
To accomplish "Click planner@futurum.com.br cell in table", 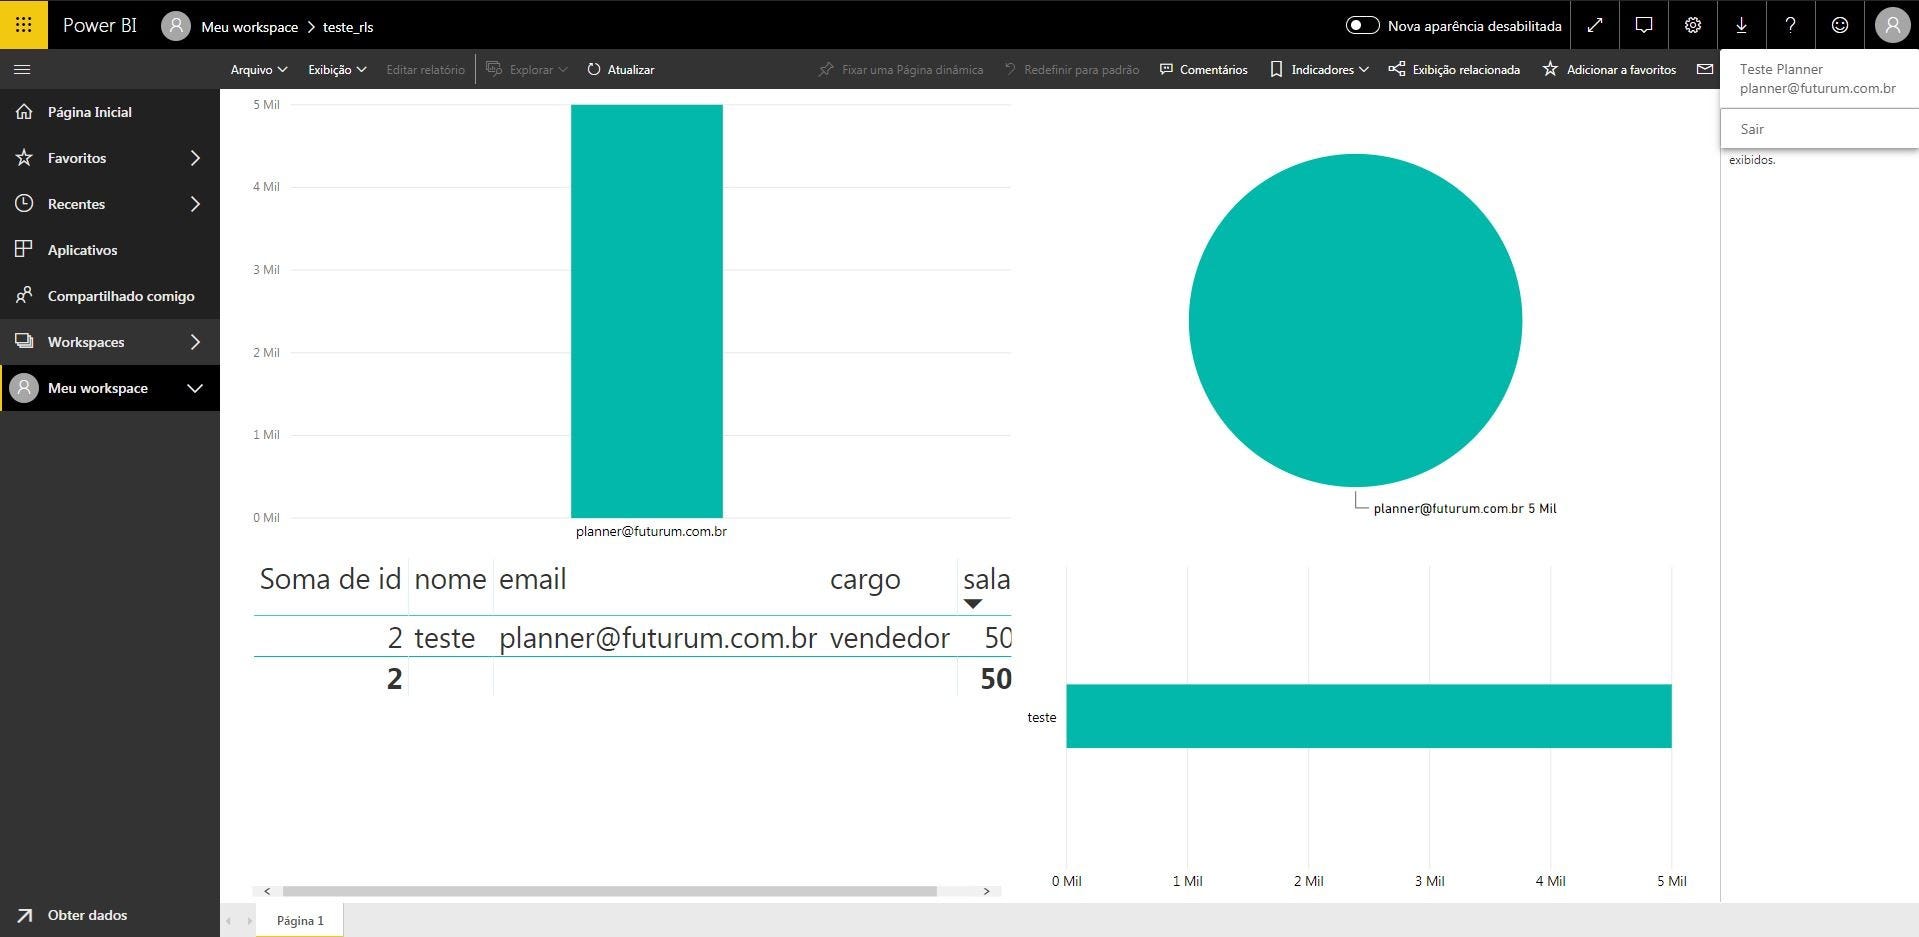I will point(658,638).
